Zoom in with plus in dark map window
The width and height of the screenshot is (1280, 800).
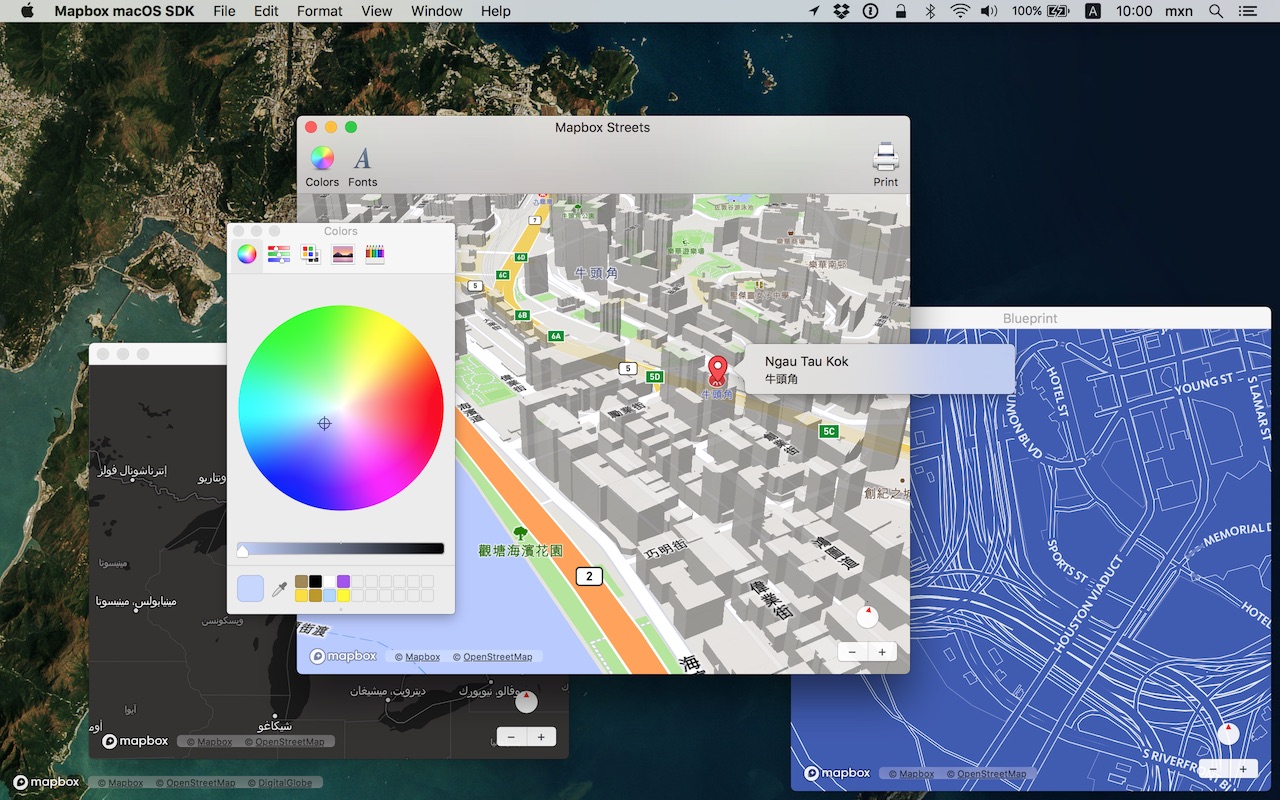[541, 737]
